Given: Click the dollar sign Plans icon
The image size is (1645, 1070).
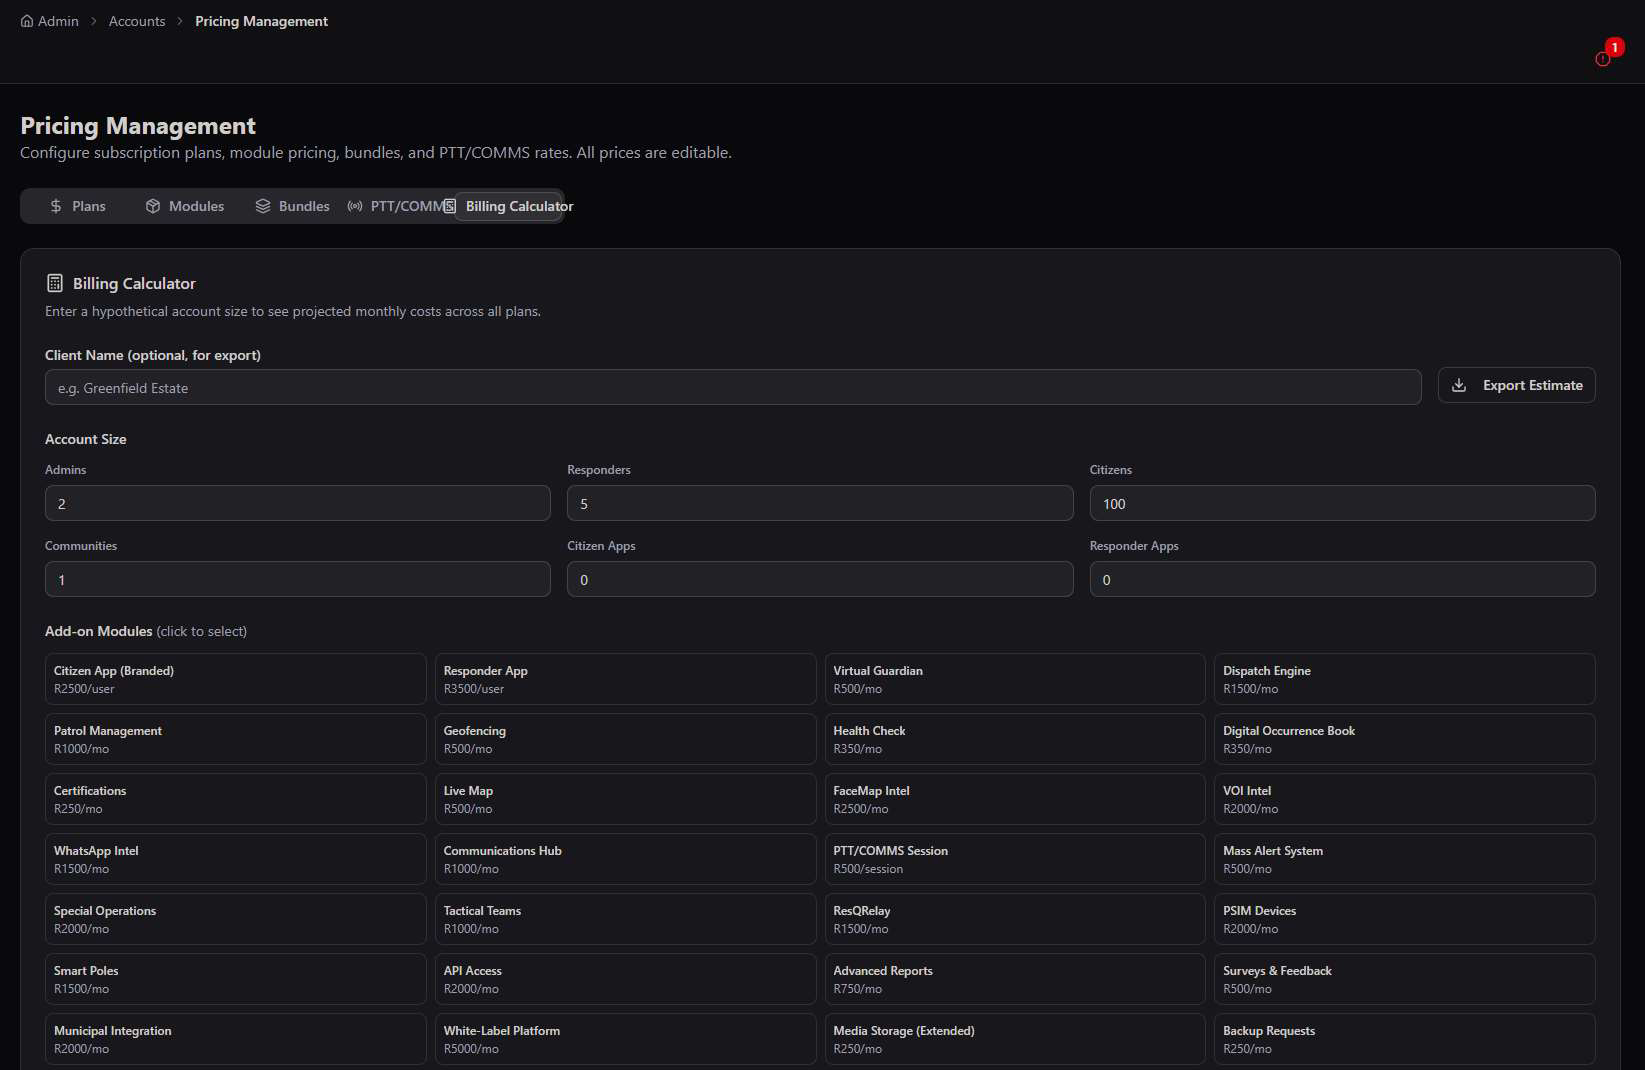Looking at the screenshot, I should (x=56, y=206).
